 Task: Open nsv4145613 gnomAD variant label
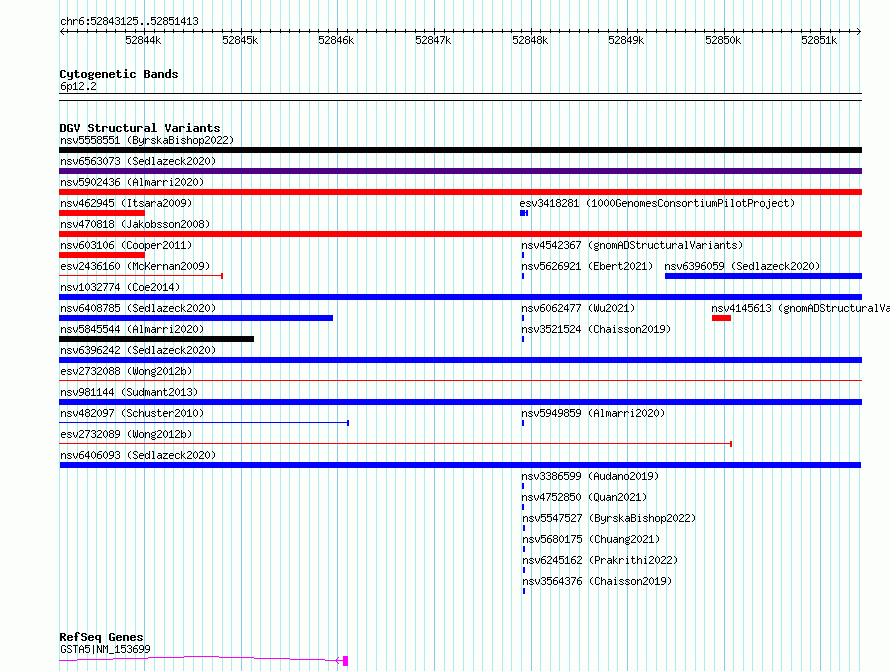coord(800,308)
